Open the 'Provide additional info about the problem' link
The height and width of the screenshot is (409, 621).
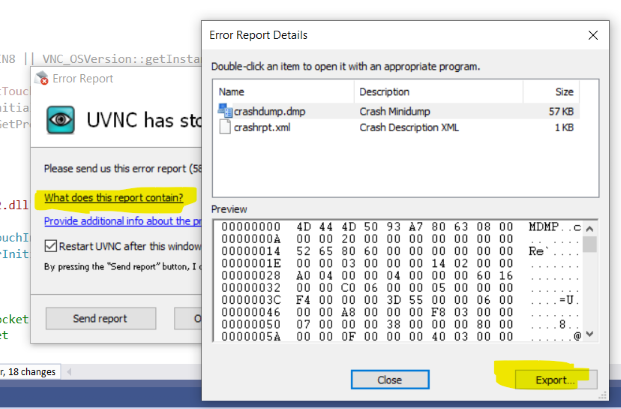[123, 221]
